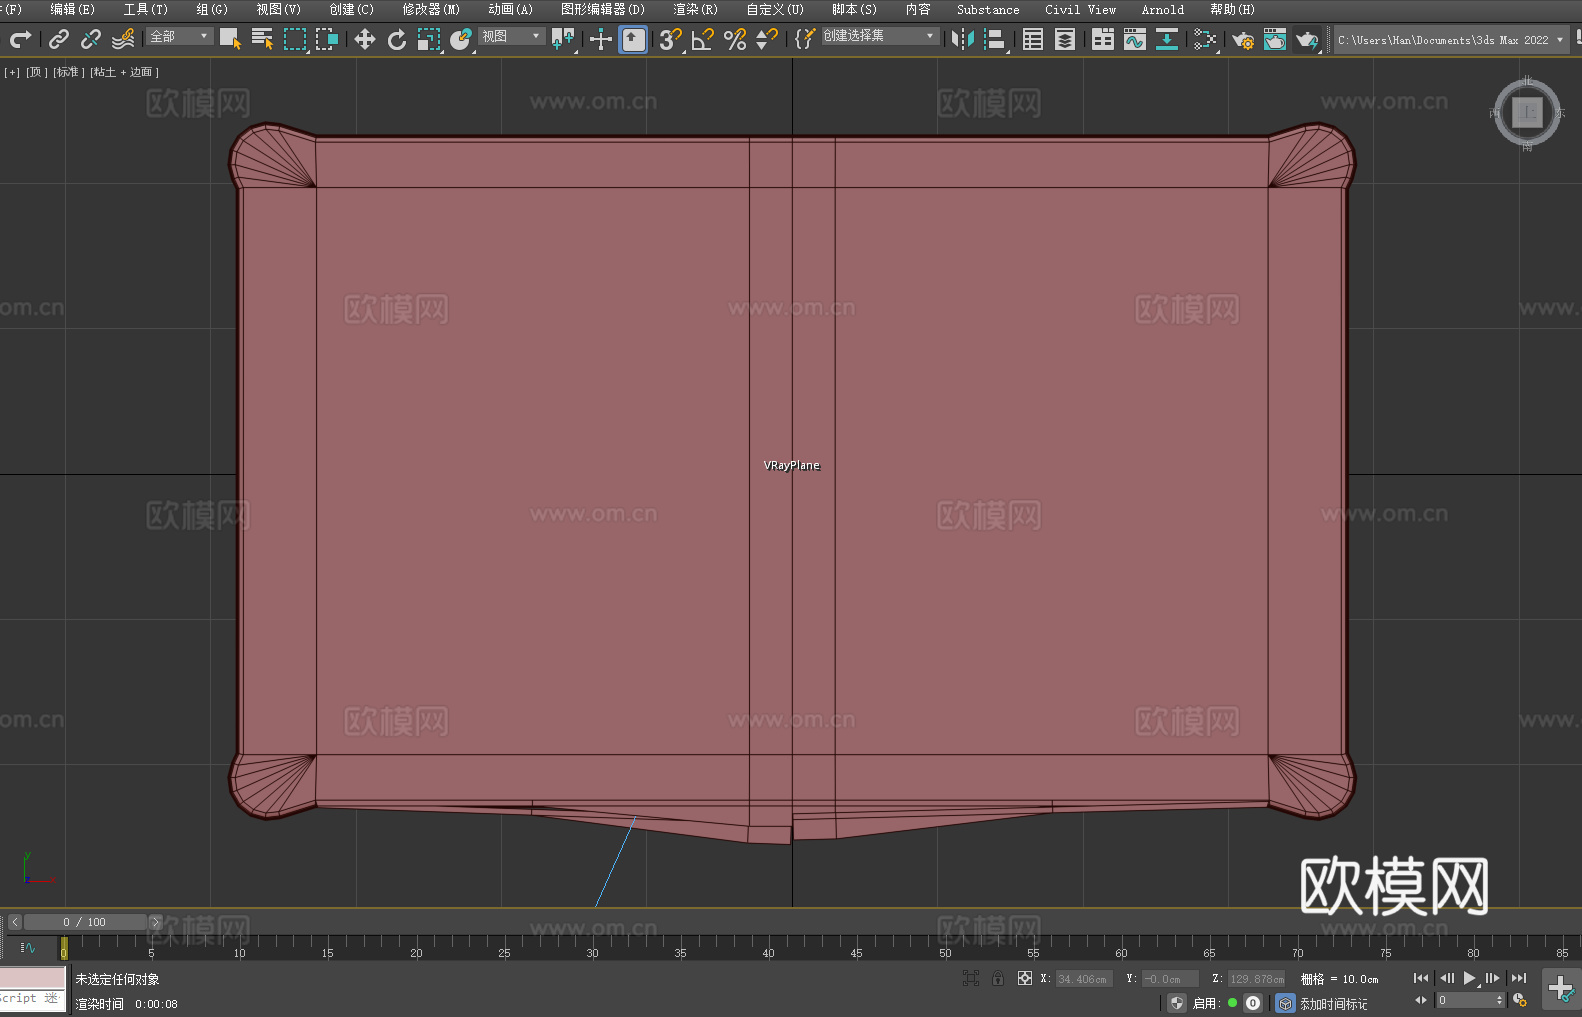Select the Bind to Space Warp tool

pos(123,39)
